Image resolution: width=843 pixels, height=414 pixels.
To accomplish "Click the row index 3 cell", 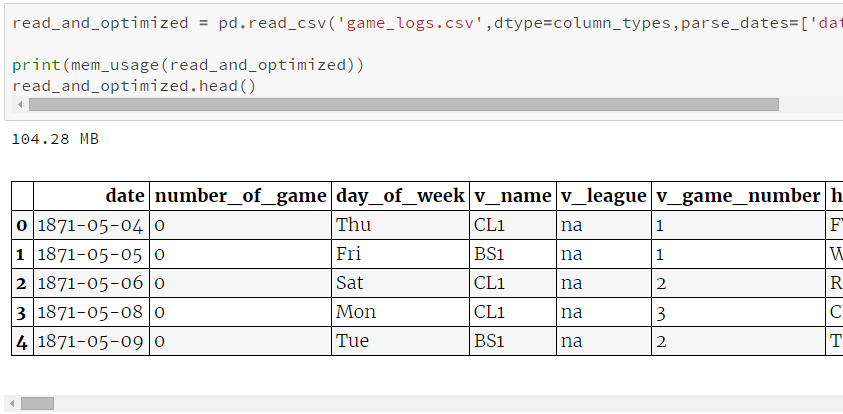I will point(22,312).
